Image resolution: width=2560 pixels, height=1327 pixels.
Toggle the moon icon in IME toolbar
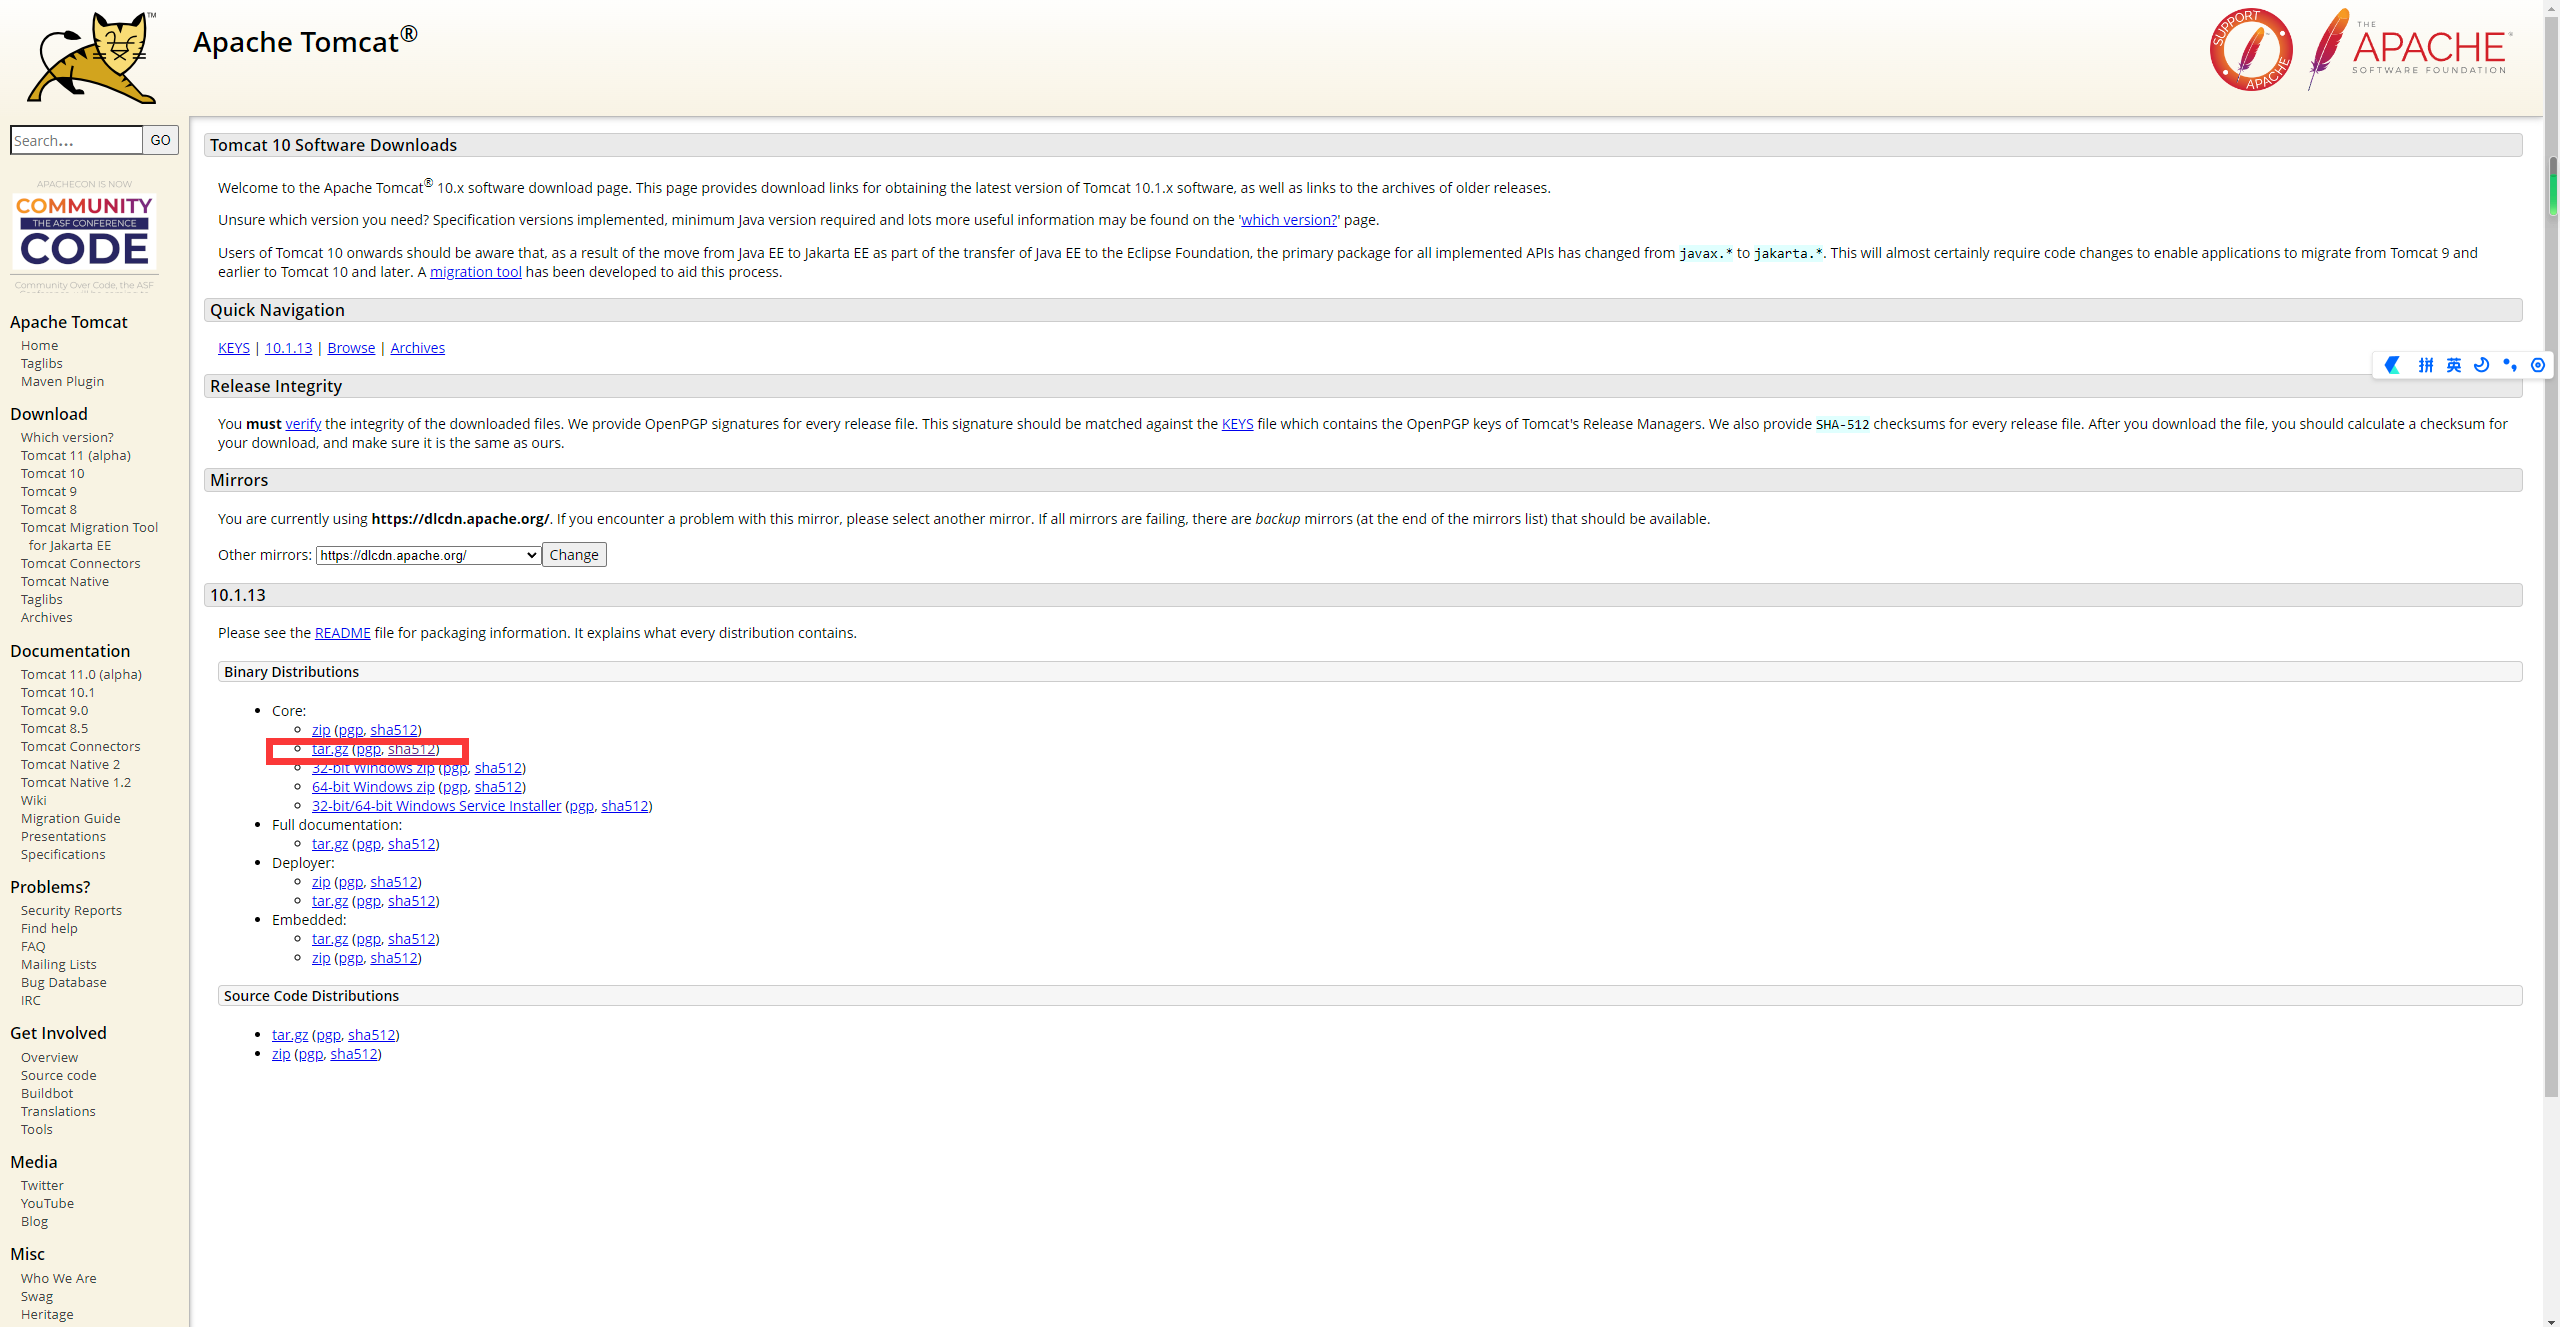pyautogui.click(x=2481, y=365)
